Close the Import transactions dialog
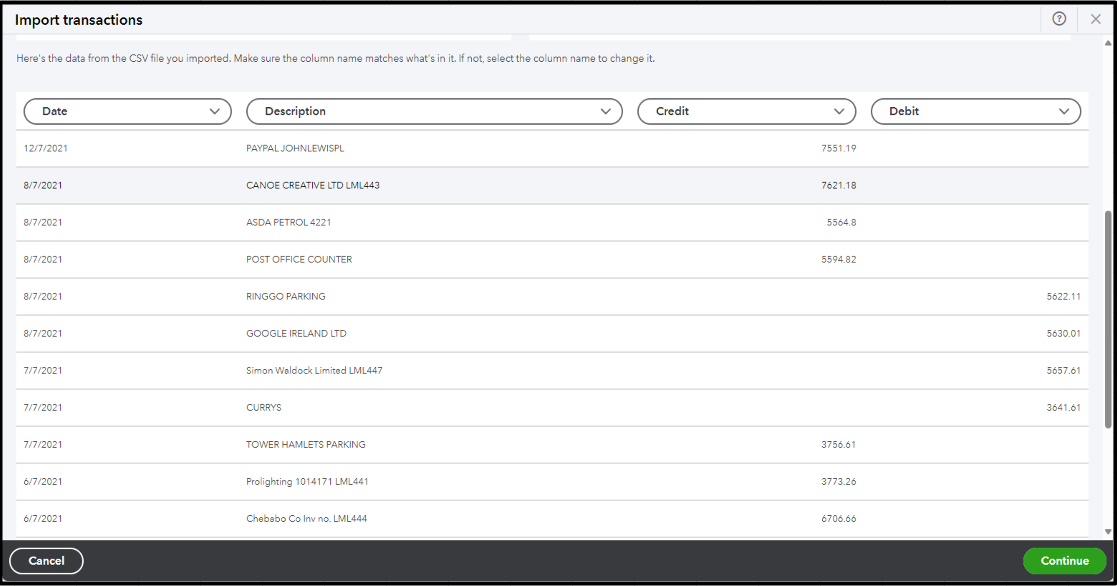Screen dimensions: 1117x586 pos(1096,19)
